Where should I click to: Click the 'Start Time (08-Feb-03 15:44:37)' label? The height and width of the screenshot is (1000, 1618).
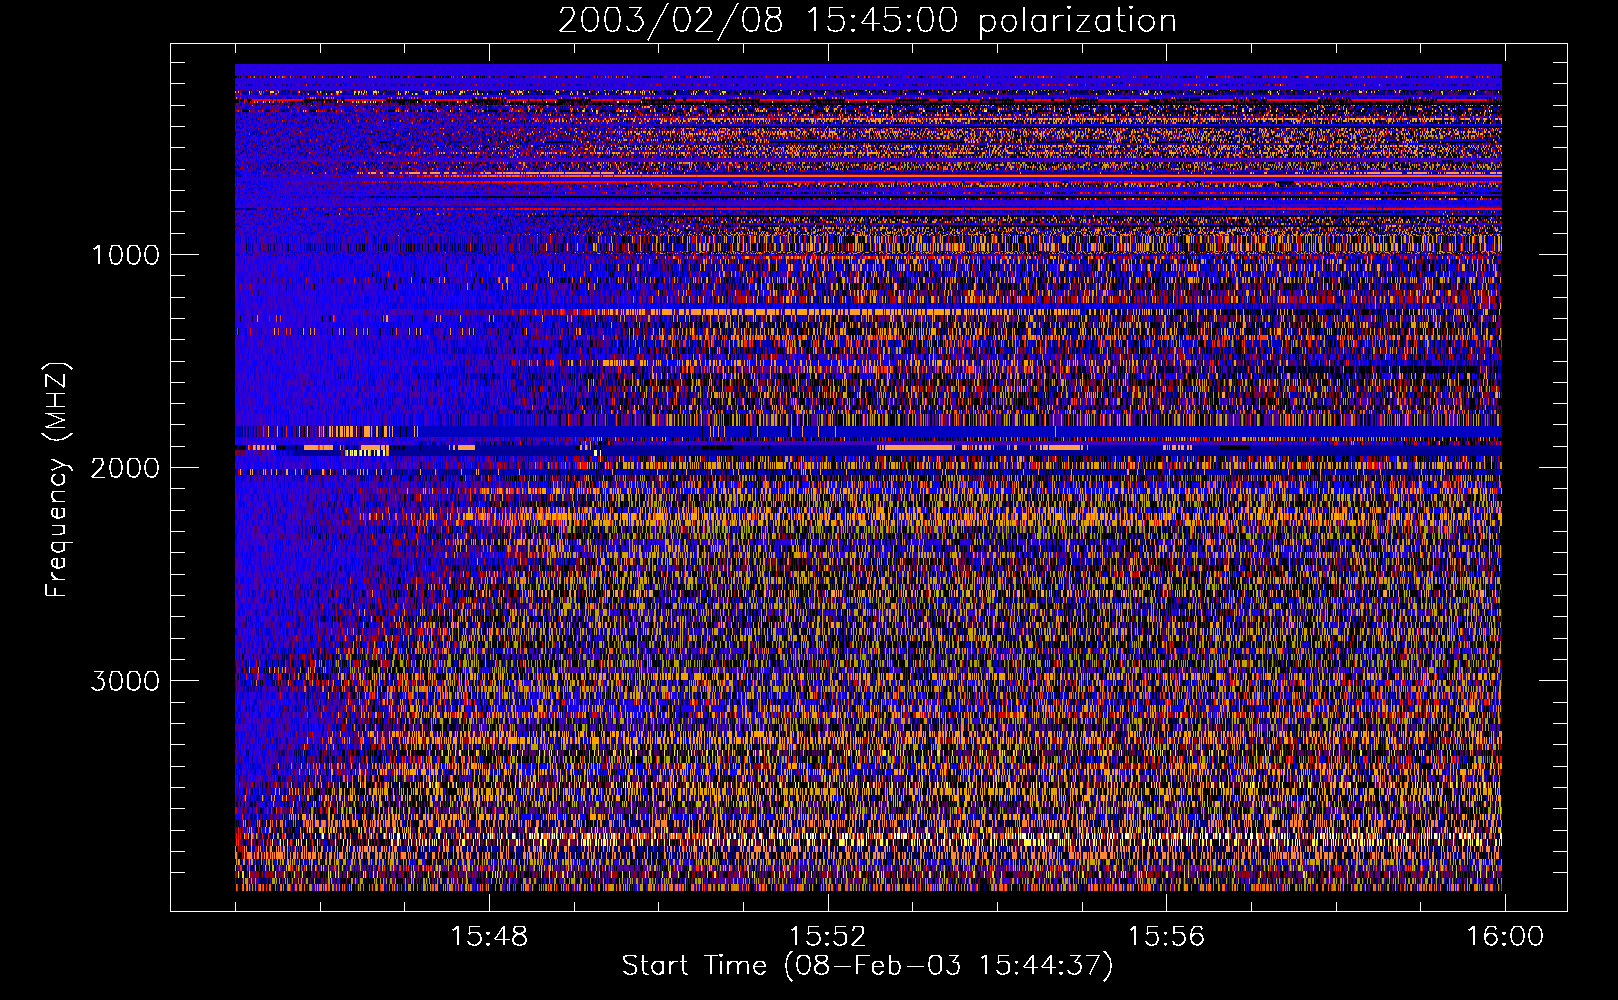coord(867,966)
